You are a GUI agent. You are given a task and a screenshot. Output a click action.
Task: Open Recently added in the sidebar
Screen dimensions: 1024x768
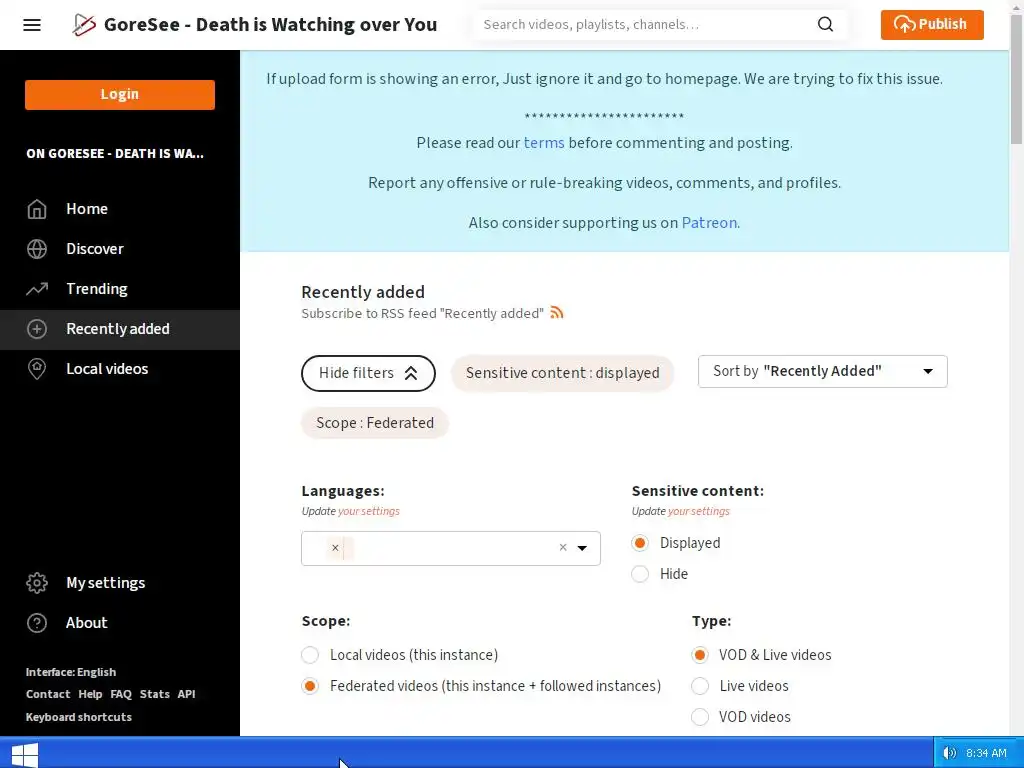coord(120,329)
